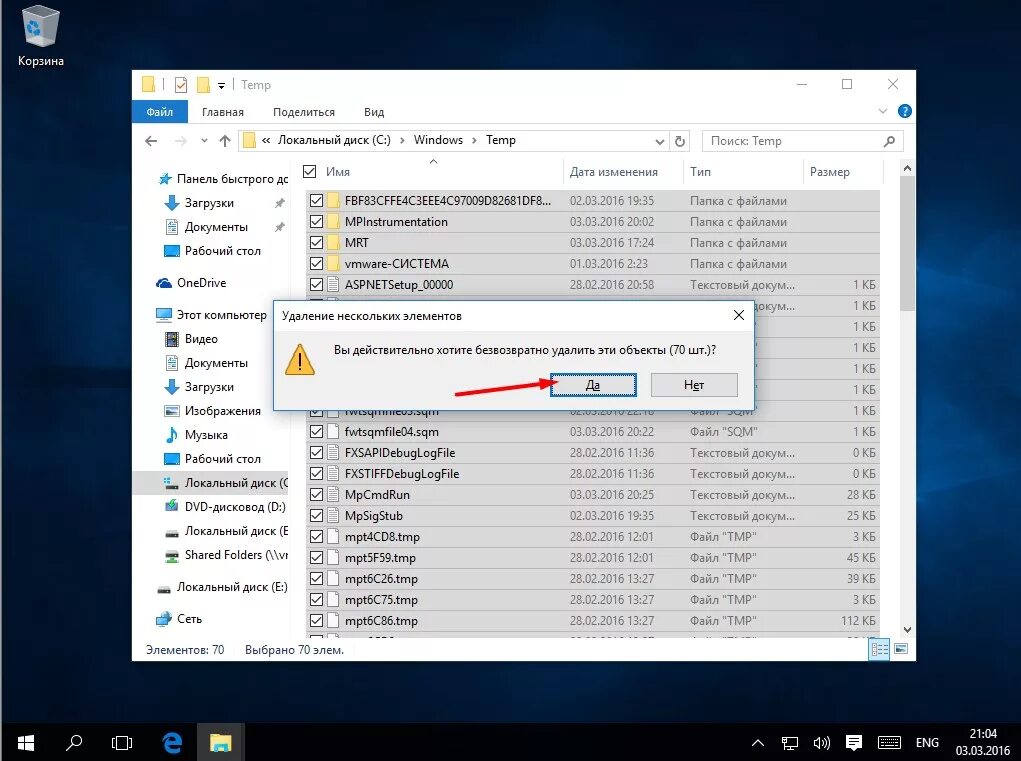Viewport: 1021px width, 761px height.
Task: Launch Microsoft Edge from taskbar
Action: pos(171,743)
